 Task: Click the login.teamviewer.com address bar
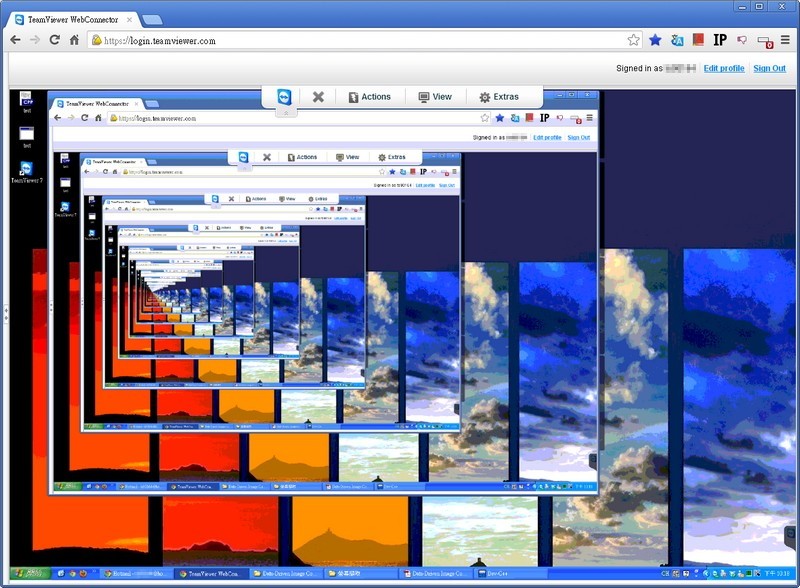[x=350, y=40]
